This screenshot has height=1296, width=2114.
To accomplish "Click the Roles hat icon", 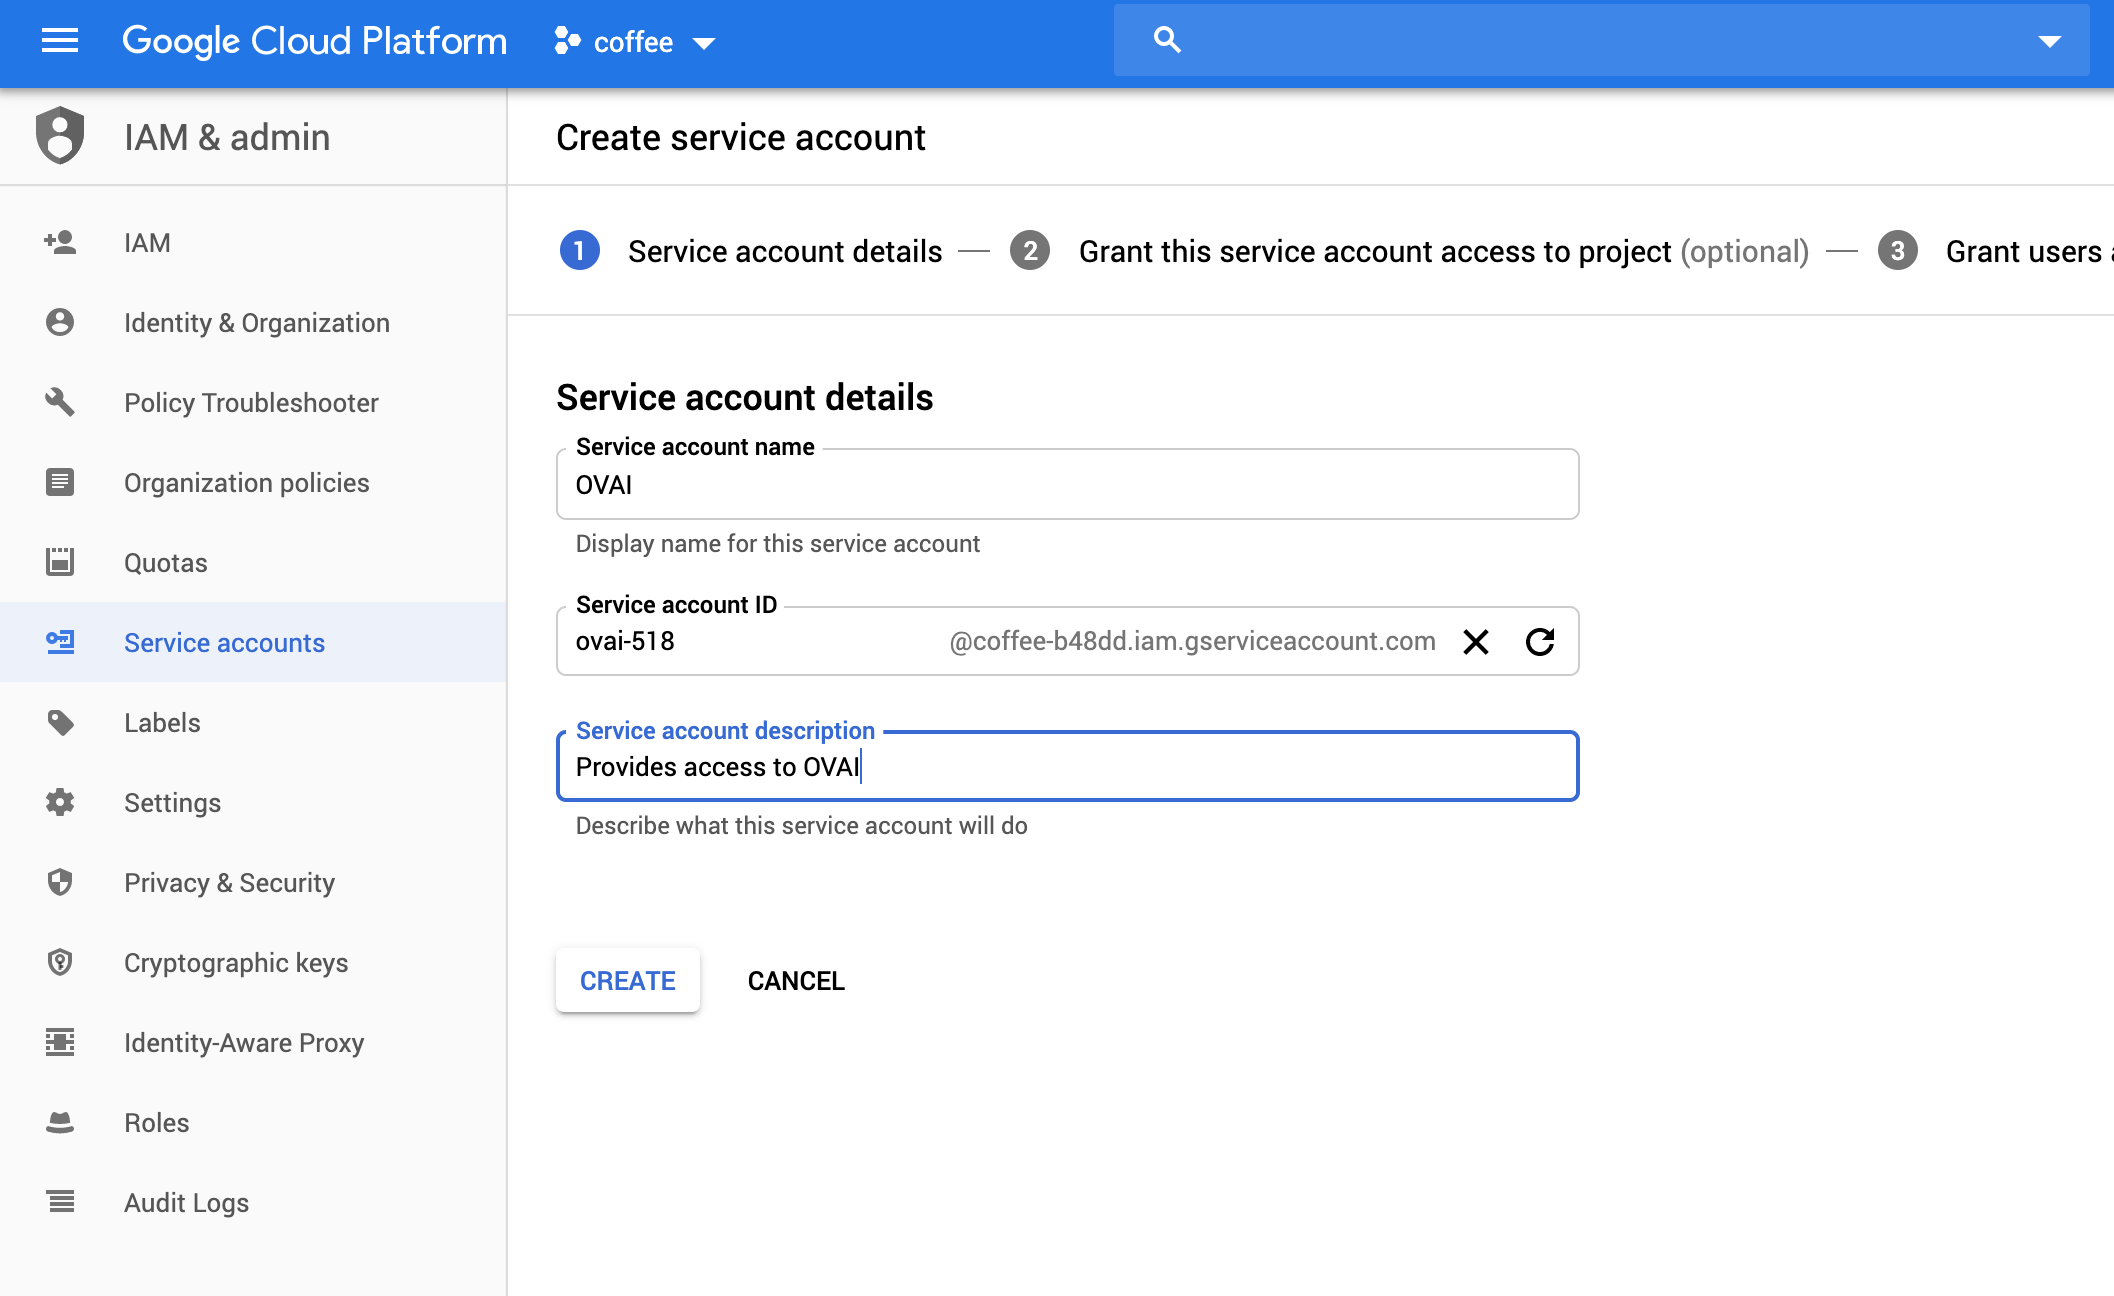I will (60, 1122).
